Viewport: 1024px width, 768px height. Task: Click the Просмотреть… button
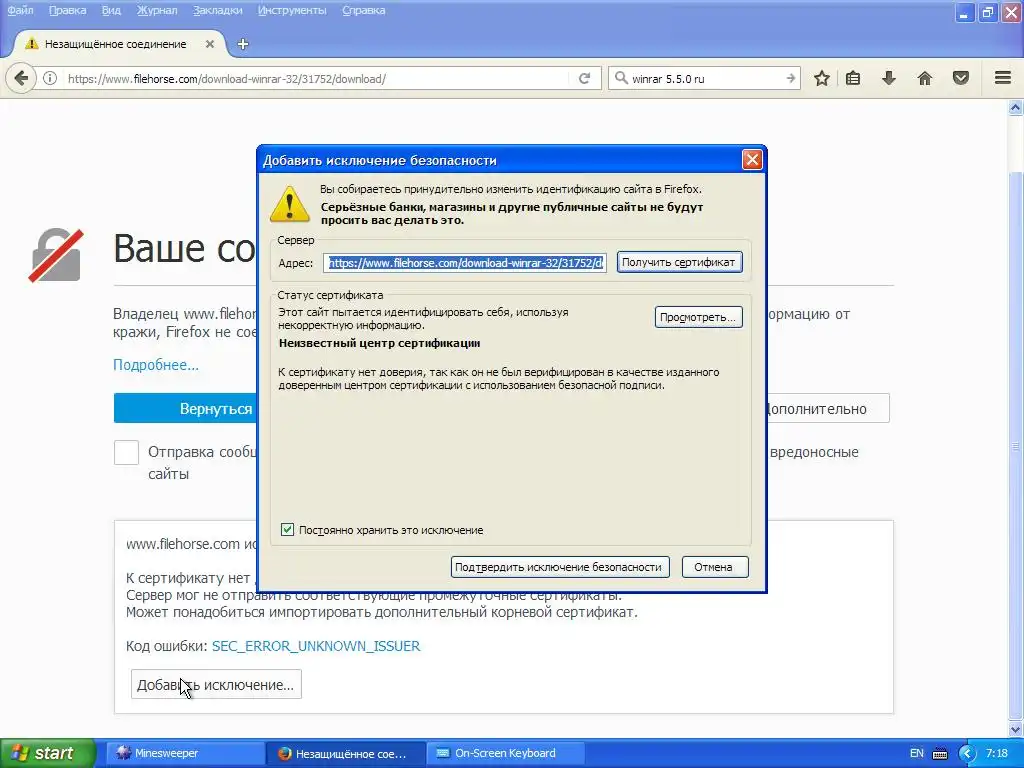[x=698, y=317]
